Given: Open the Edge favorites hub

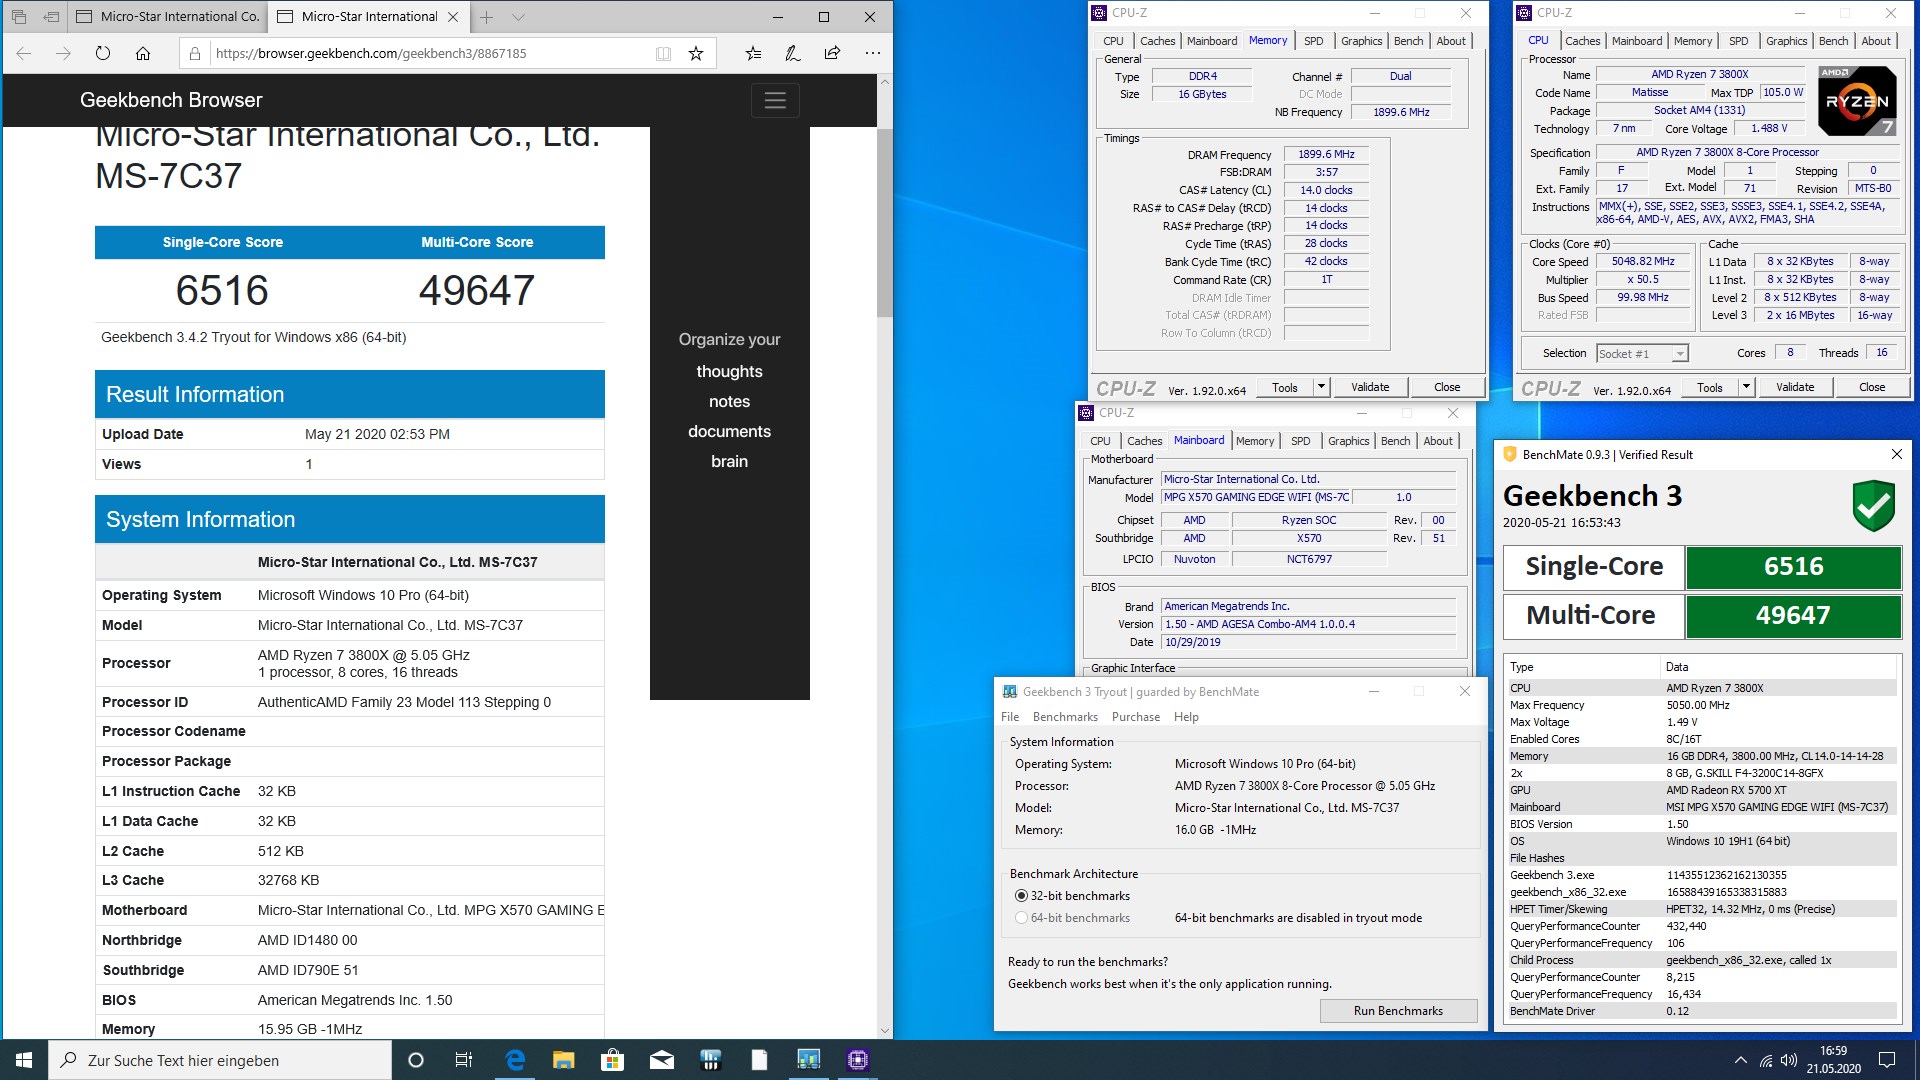Looking at the screenshot, I should pyautogui.click(x=753, y=53).
